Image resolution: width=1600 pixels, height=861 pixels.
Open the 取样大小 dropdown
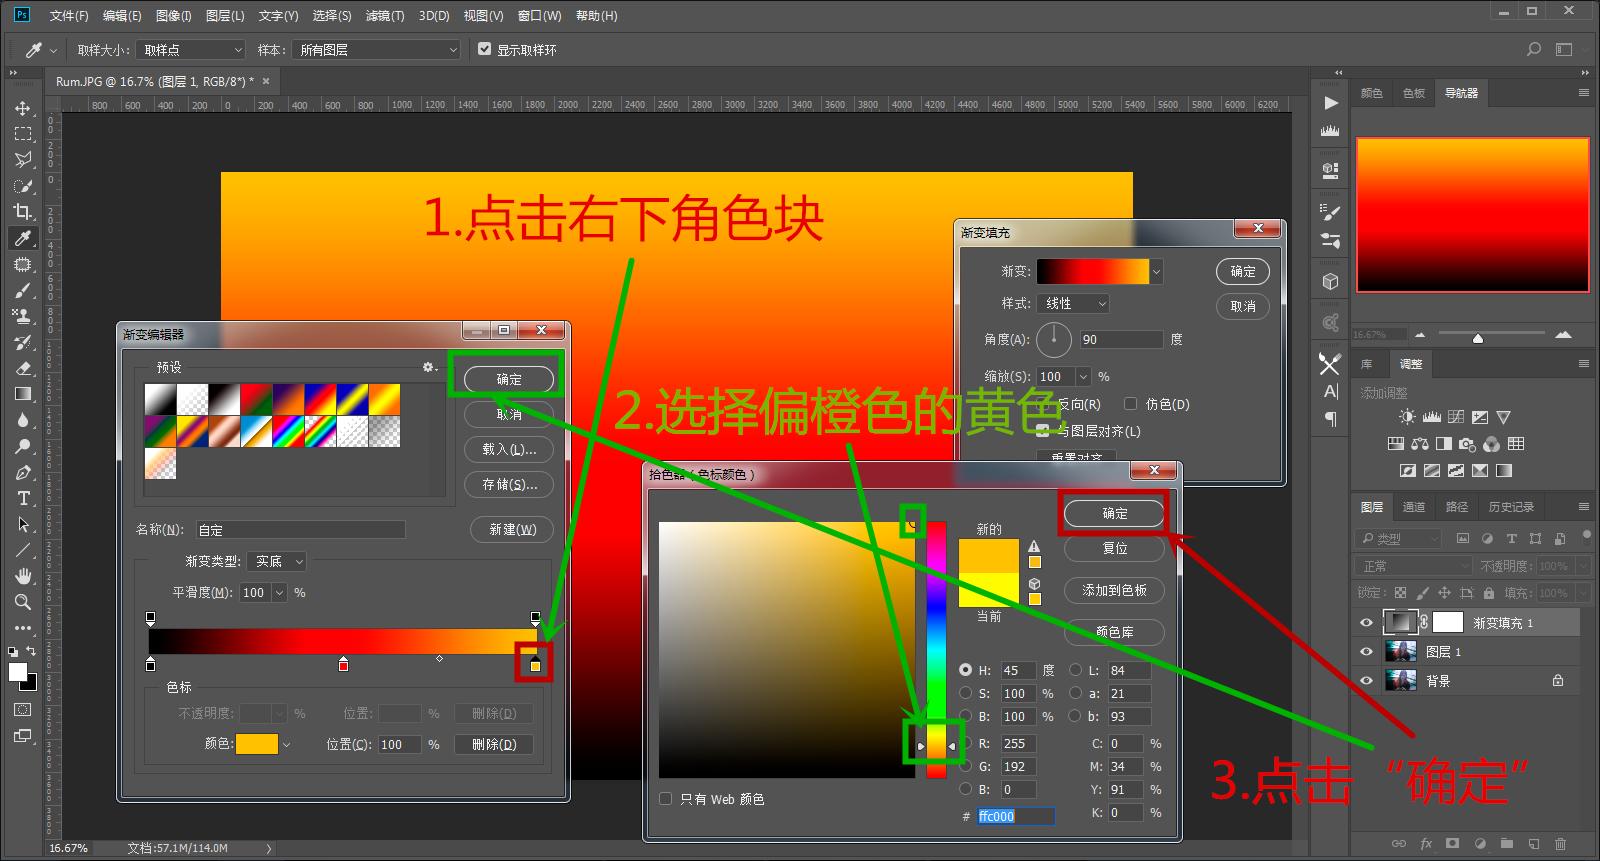[x=192, y=49]
